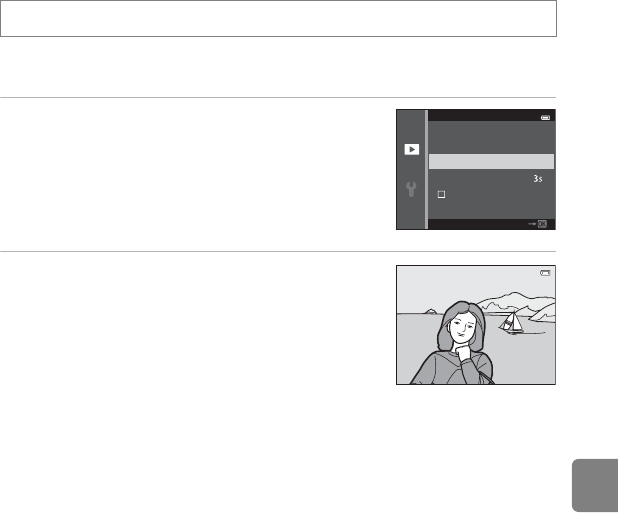Viewport: 618px width, 513px height.
Task: Click the dark title bar of the menu
Action: tap(491, 115)
